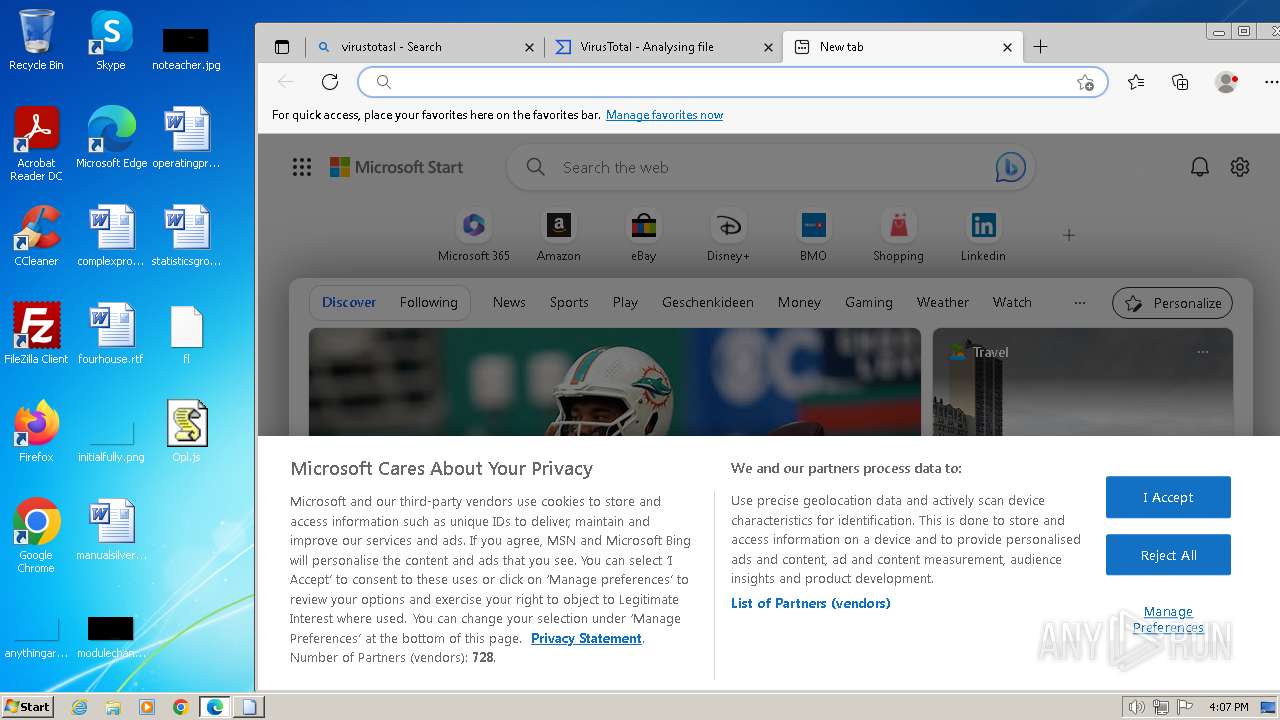Click the volume icon in system tray

[x=1136, y=707]
